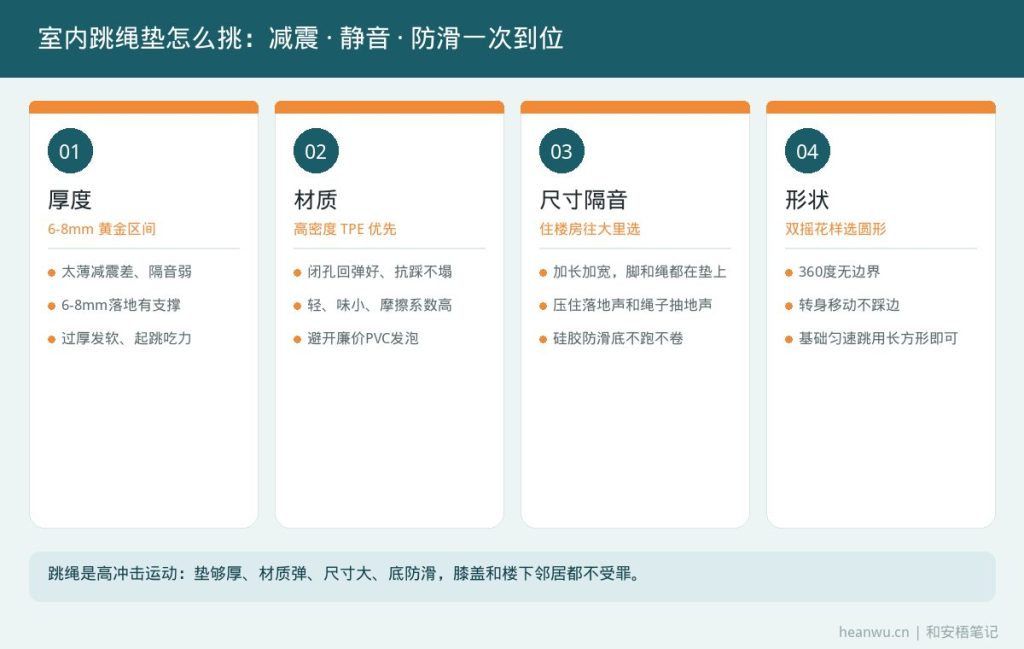Viewport: 1024px width, 649px height.
Task: Click bullet 6-8mm落地有支撑
Action: [121, 305]
